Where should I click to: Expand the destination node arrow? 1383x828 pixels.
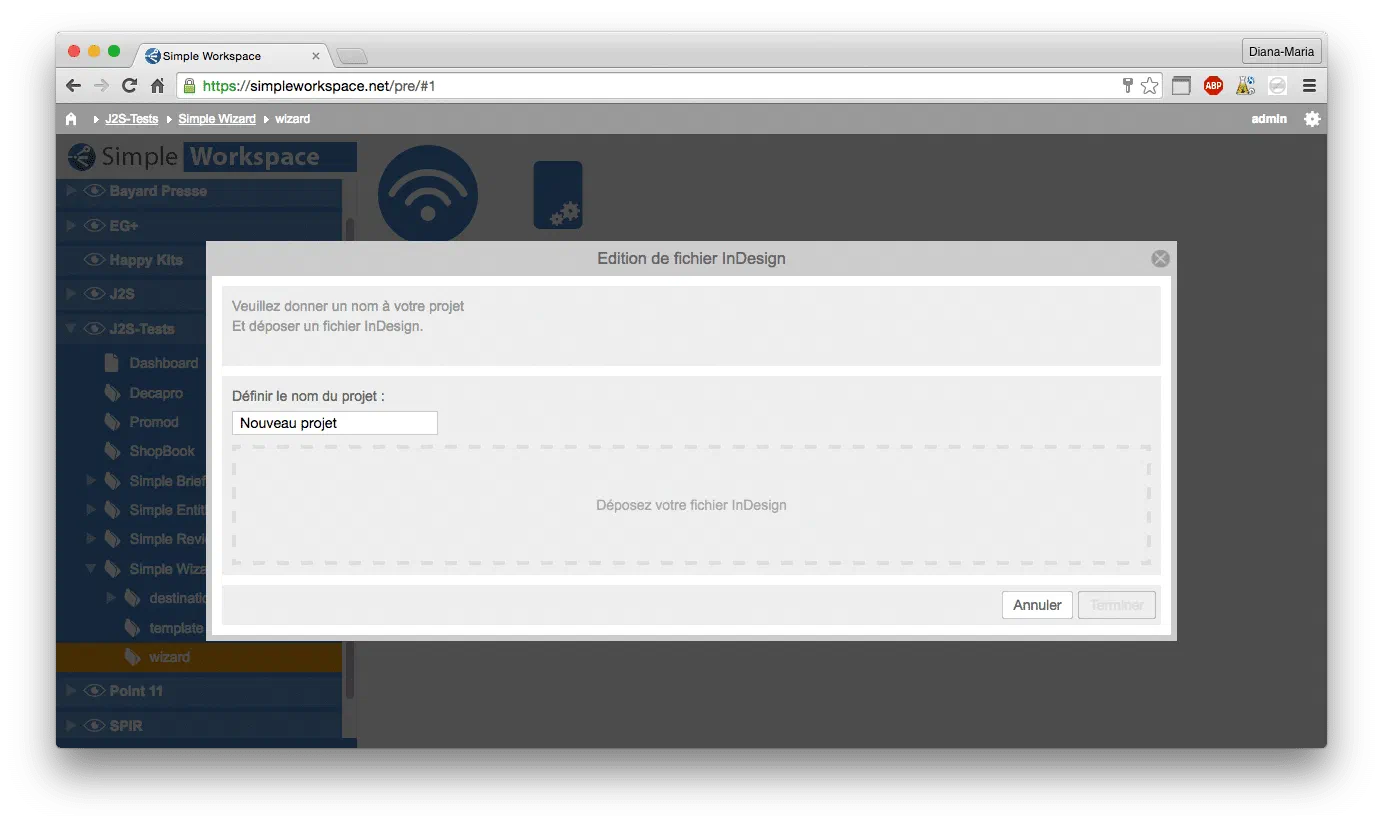point(111,598)
